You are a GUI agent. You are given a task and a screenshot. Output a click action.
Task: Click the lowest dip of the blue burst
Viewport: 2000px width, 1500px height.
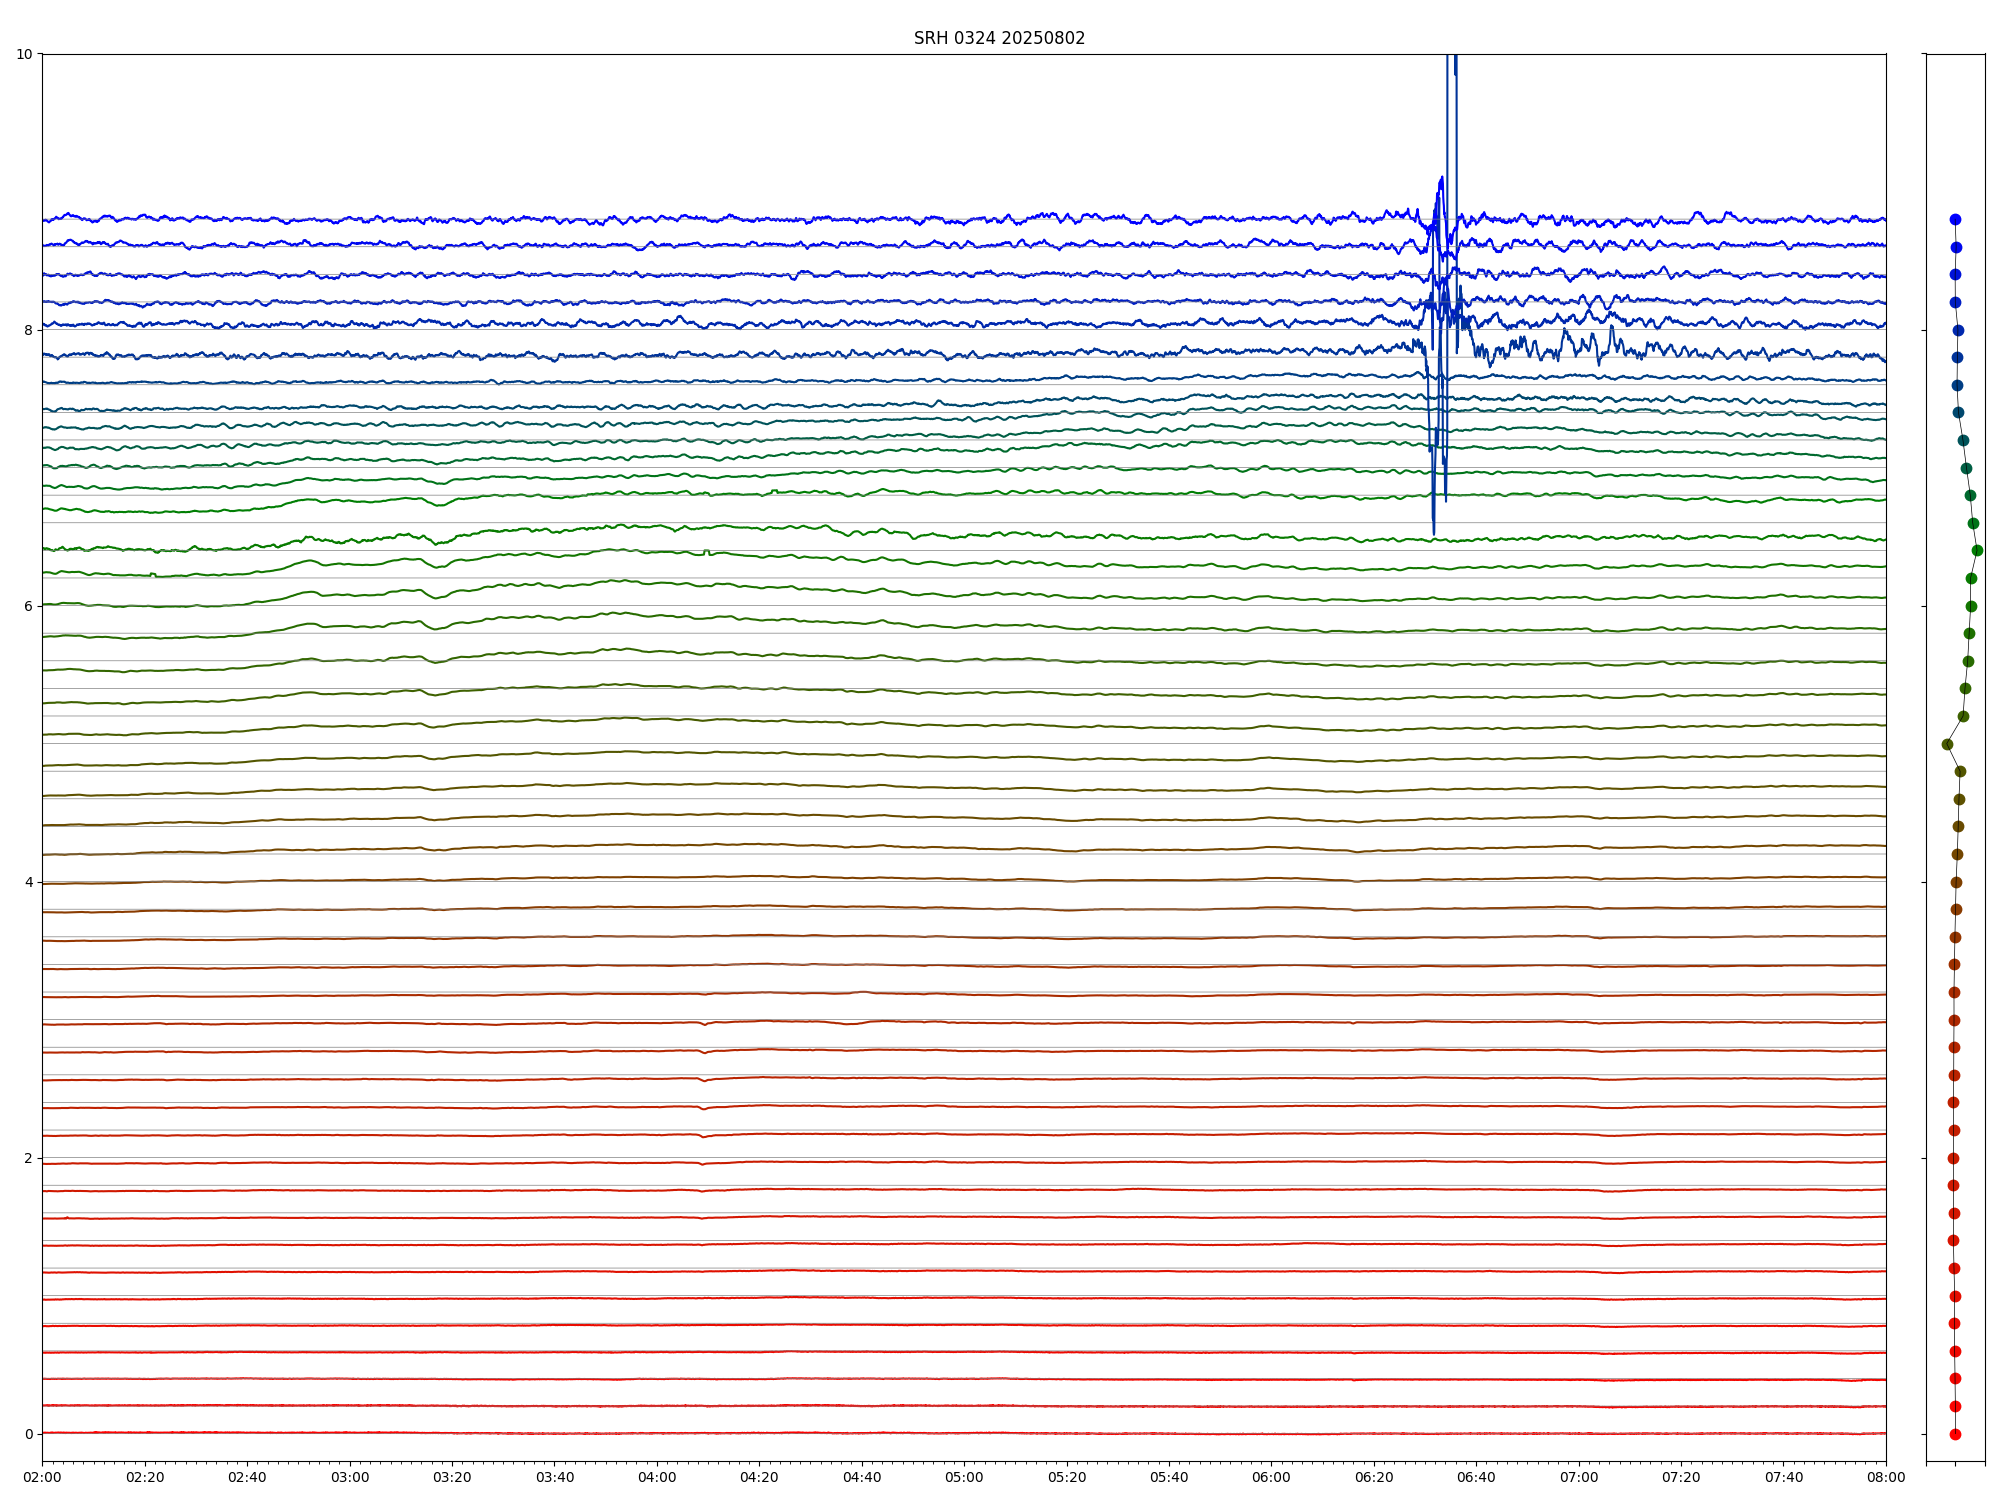point(1434,530)
